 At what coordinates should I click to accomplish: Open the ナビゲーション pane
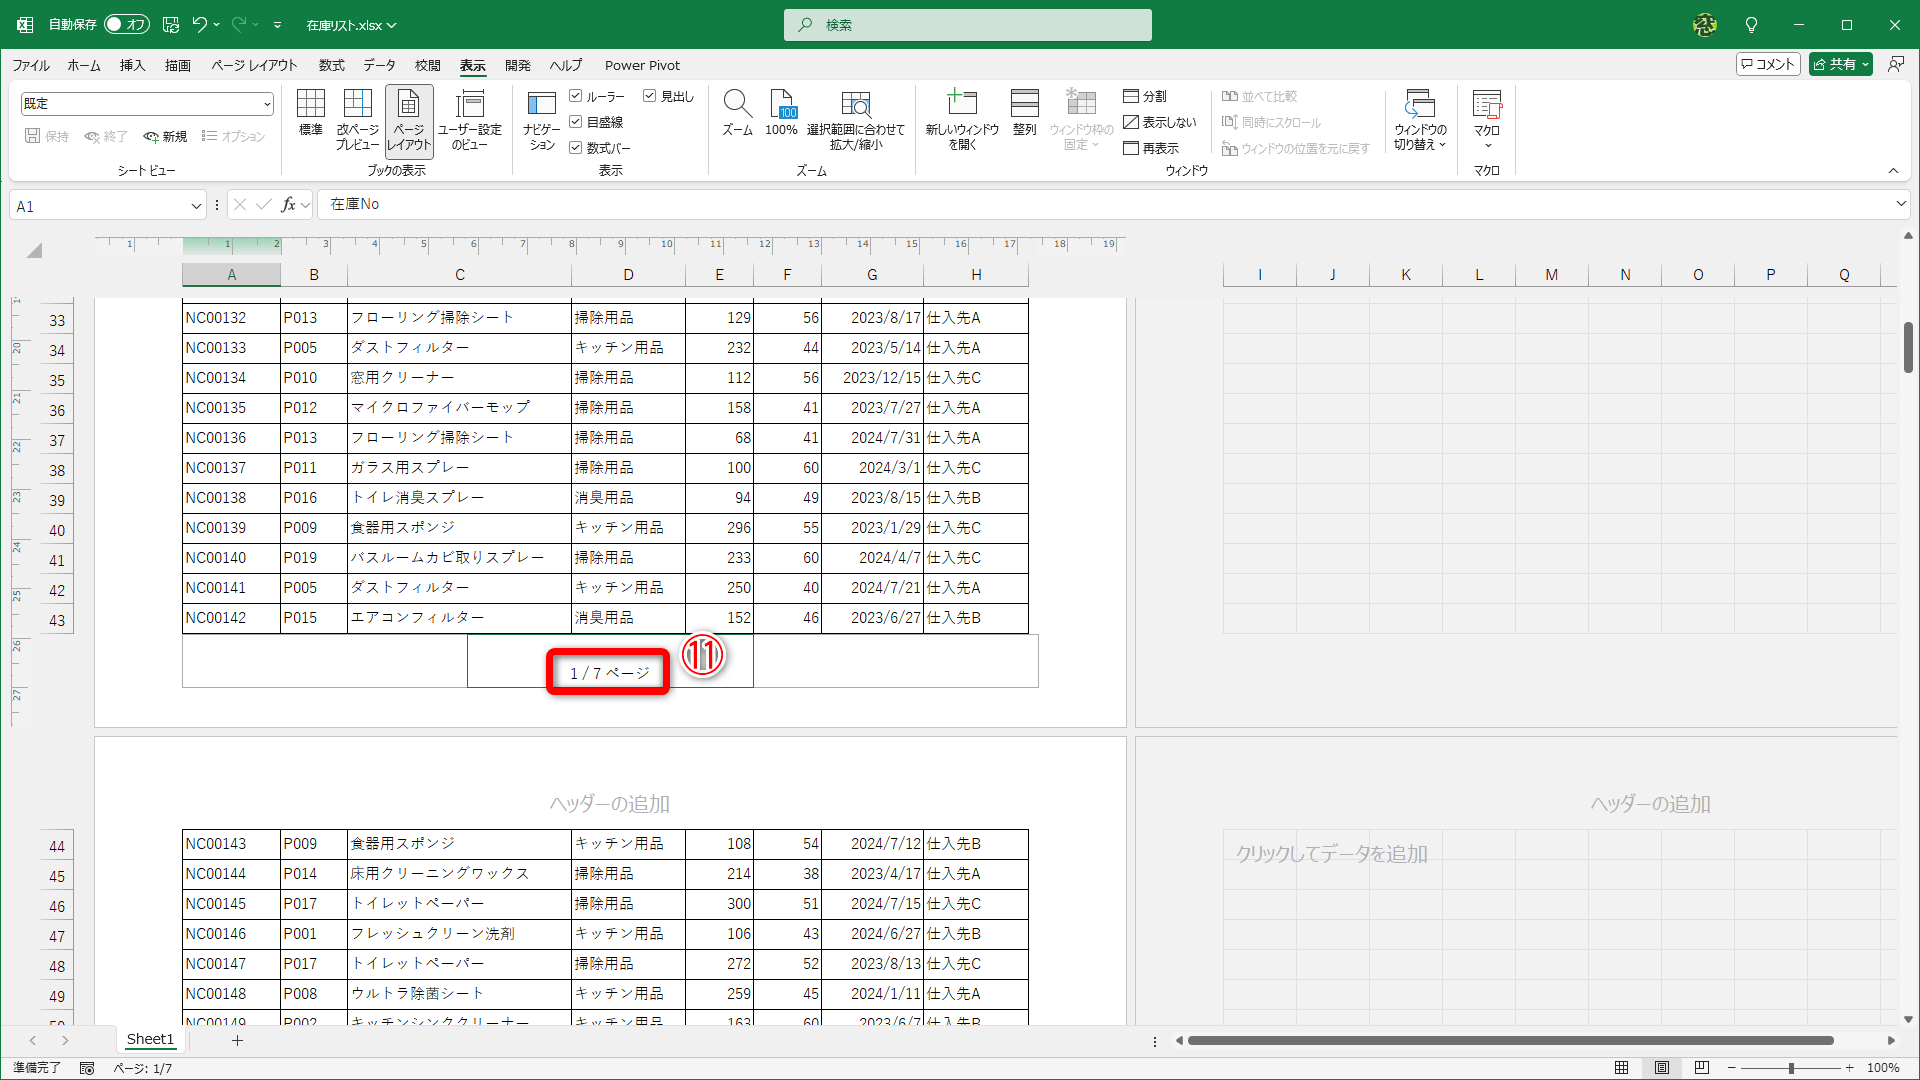pos(541,119)
